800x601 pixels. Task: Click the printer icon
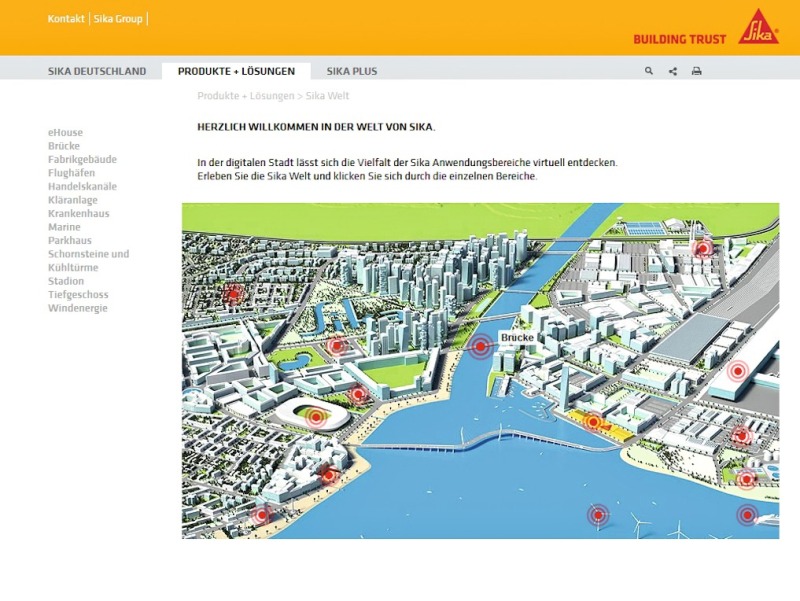[x=696, y=71]
